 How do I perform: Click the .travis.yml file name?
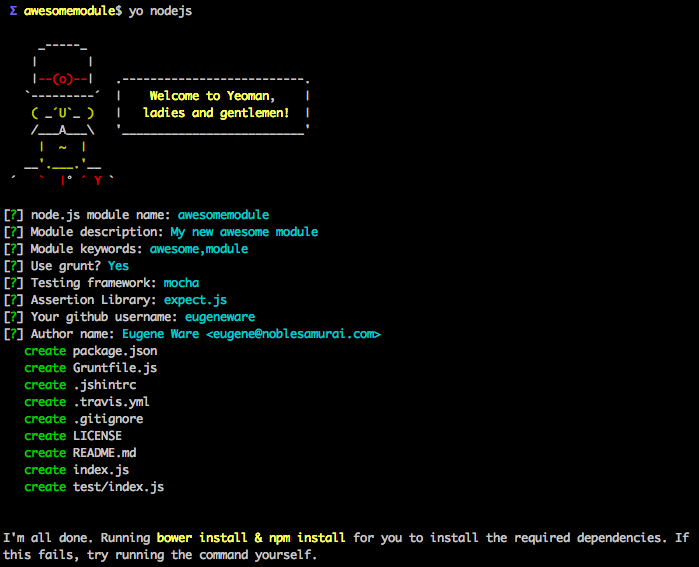(111, 402)
